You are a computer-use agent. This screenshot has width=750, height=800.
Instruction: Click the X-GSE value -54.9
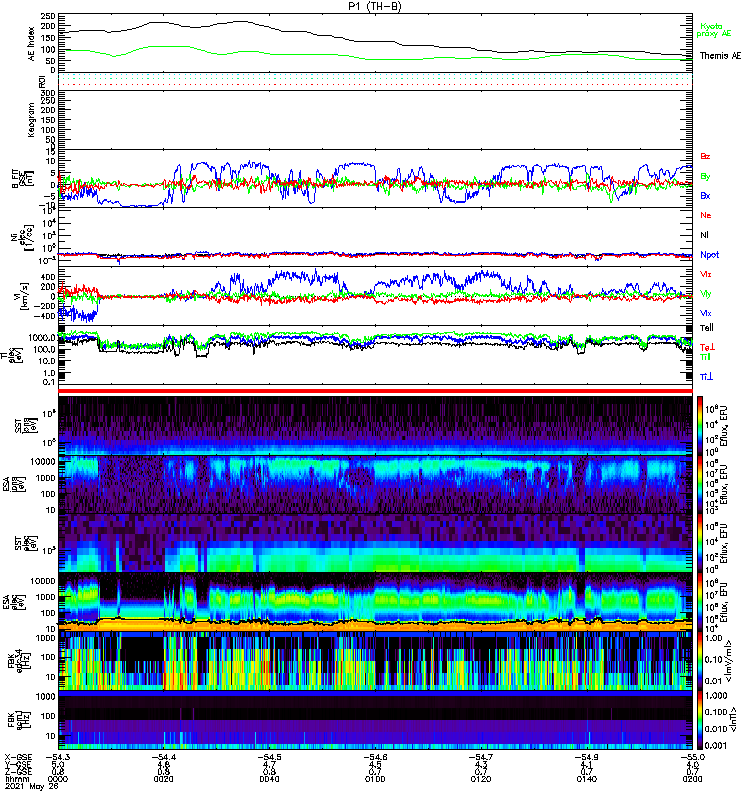pos(587,757)
